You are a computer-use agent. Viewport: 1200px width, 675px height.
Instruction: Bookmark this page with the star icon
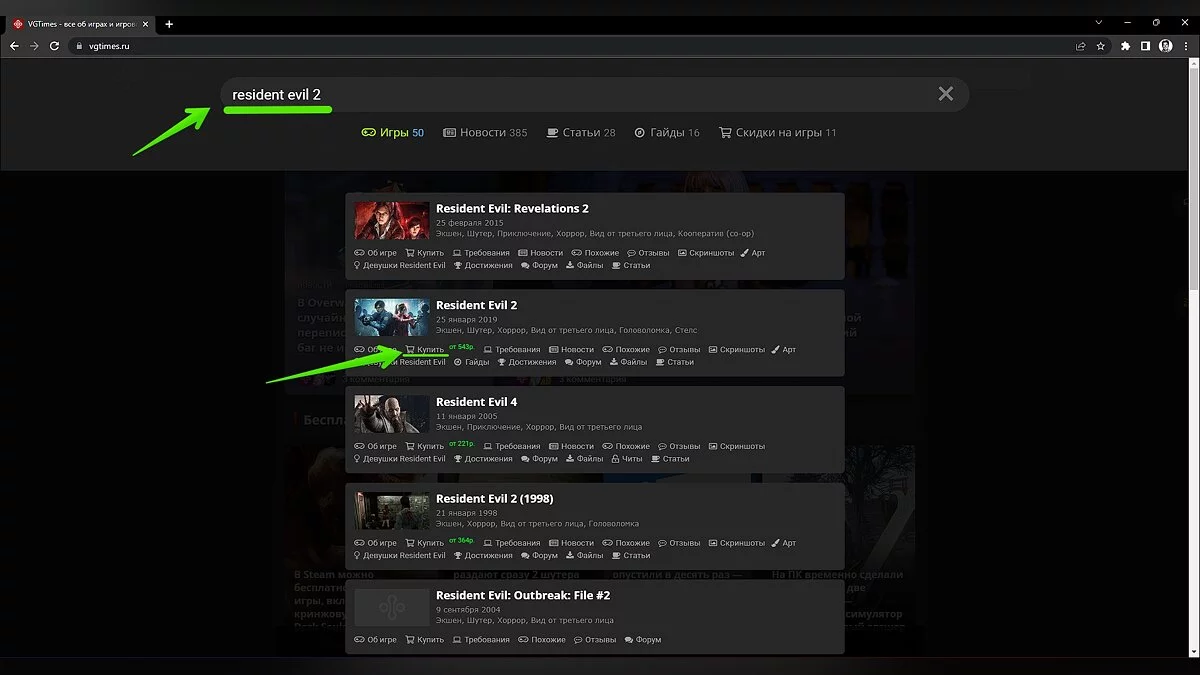(1101, 46)
